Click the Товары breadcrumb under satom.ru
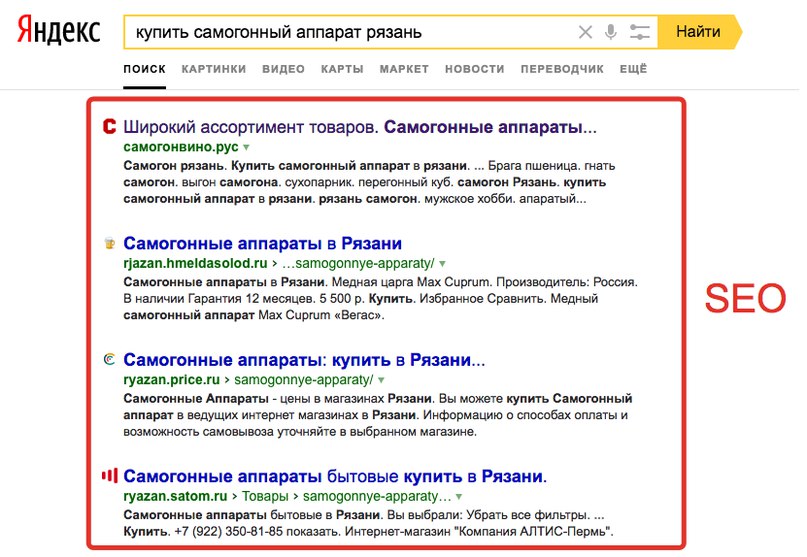Viewport: 807px width, 557px height. coord(265,496)
